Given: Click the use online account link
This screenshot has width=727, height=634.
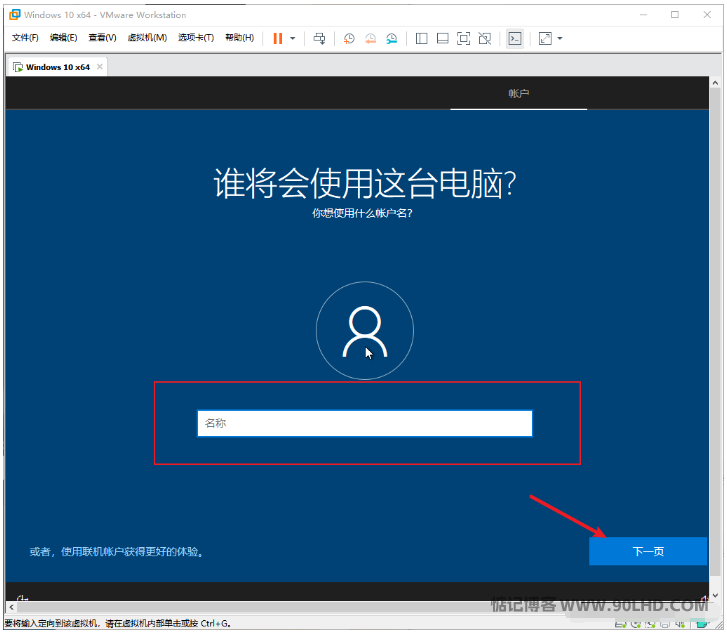Looking at the screenshot, I should (117, 551).
